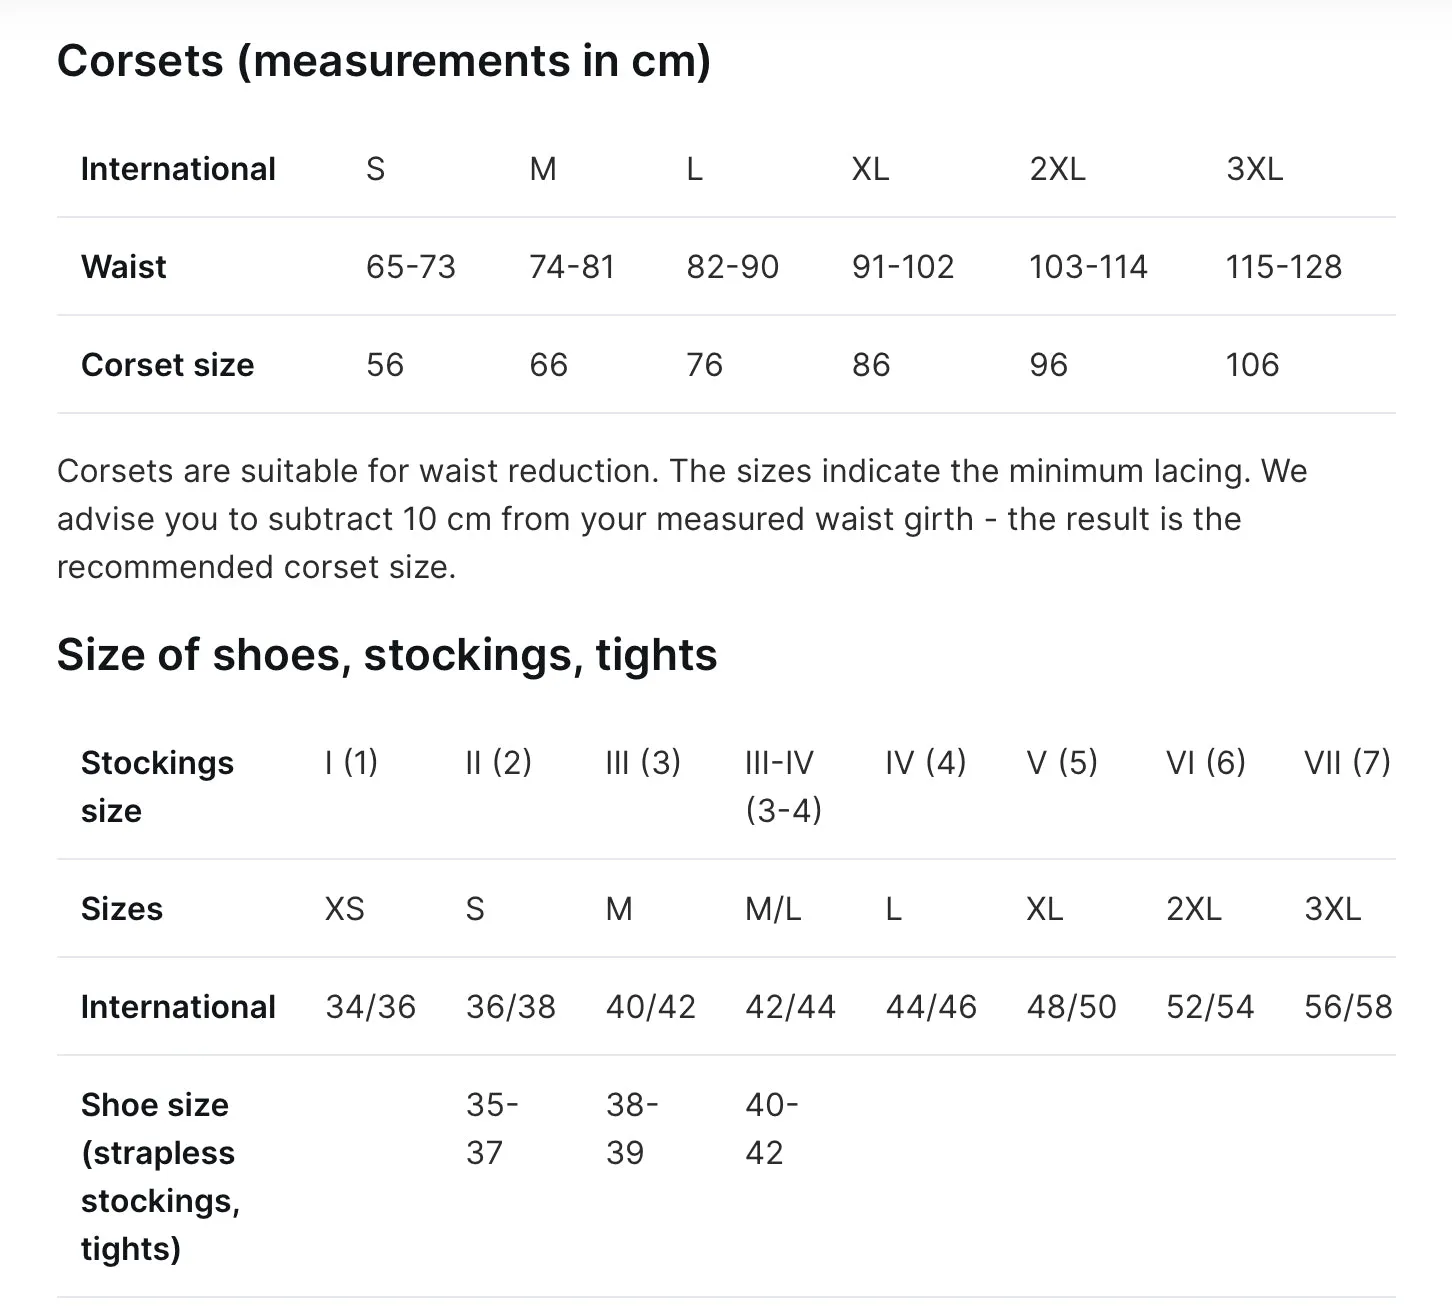Viewport: 1452px width, 1313px height.
Task: Click corset size 56 value
Action: tap(384, 365)
